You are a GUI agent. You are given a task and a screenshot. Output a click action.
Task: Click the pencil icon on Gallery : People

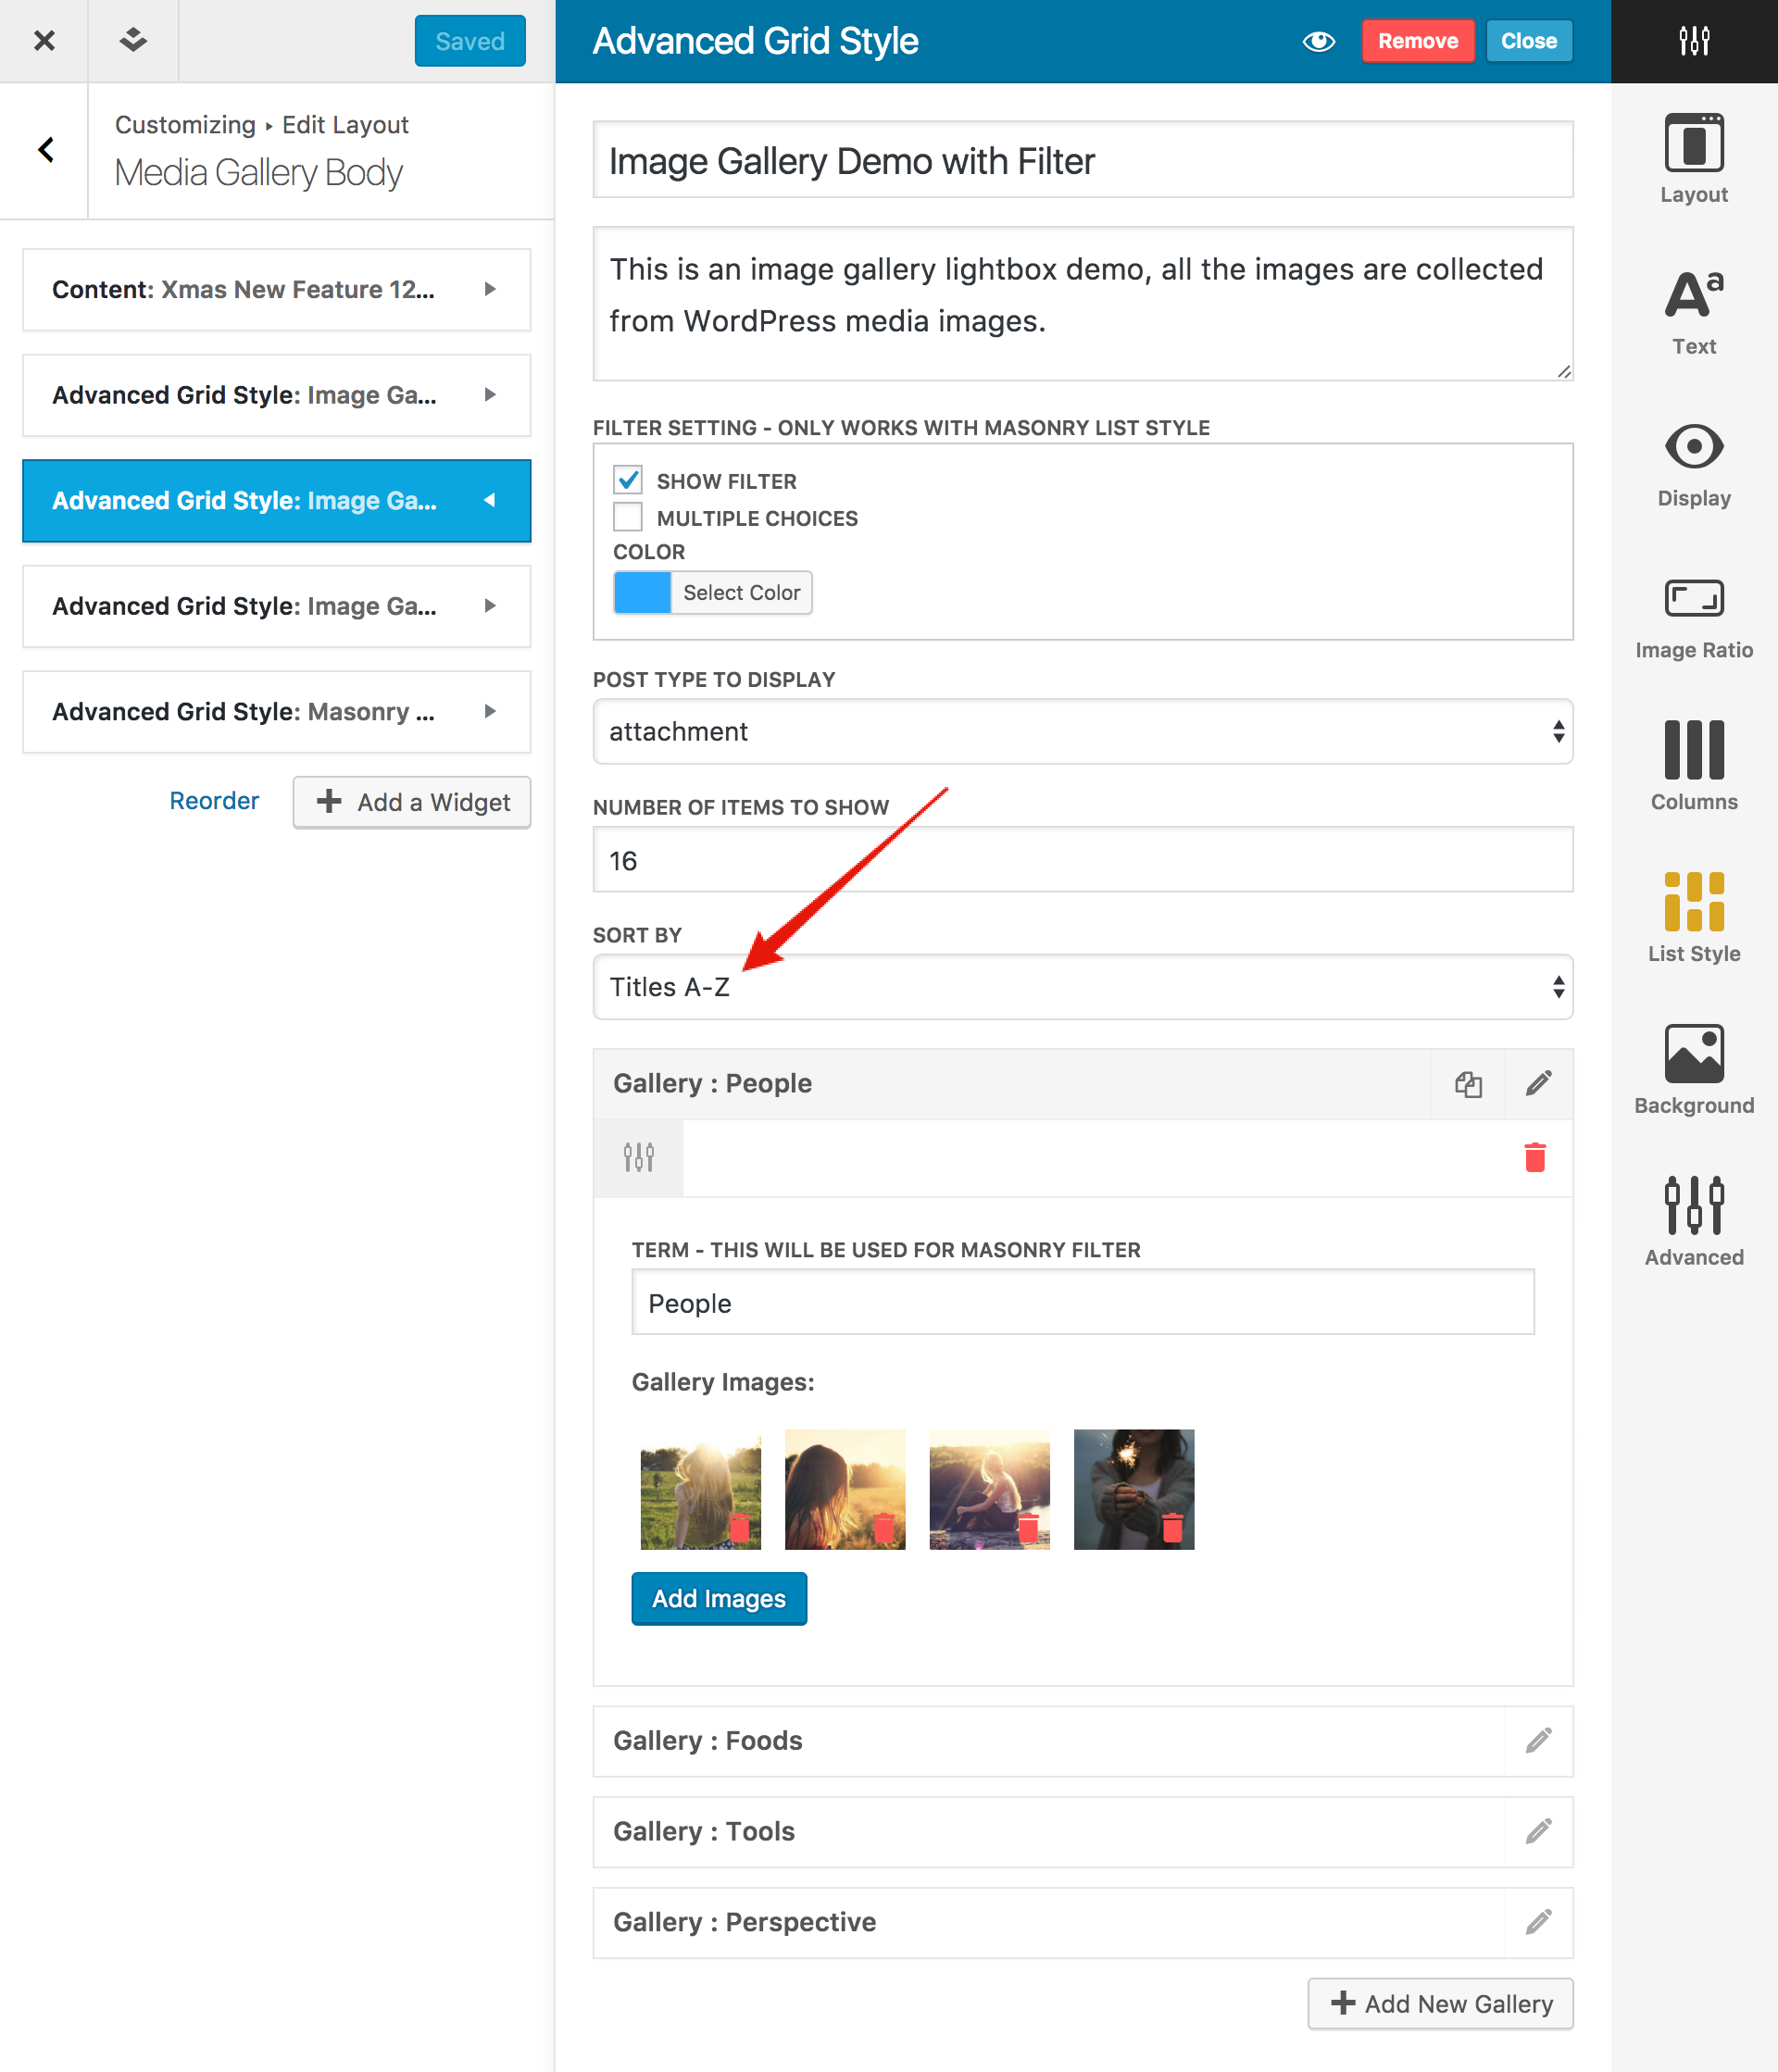point(1539,1084)
